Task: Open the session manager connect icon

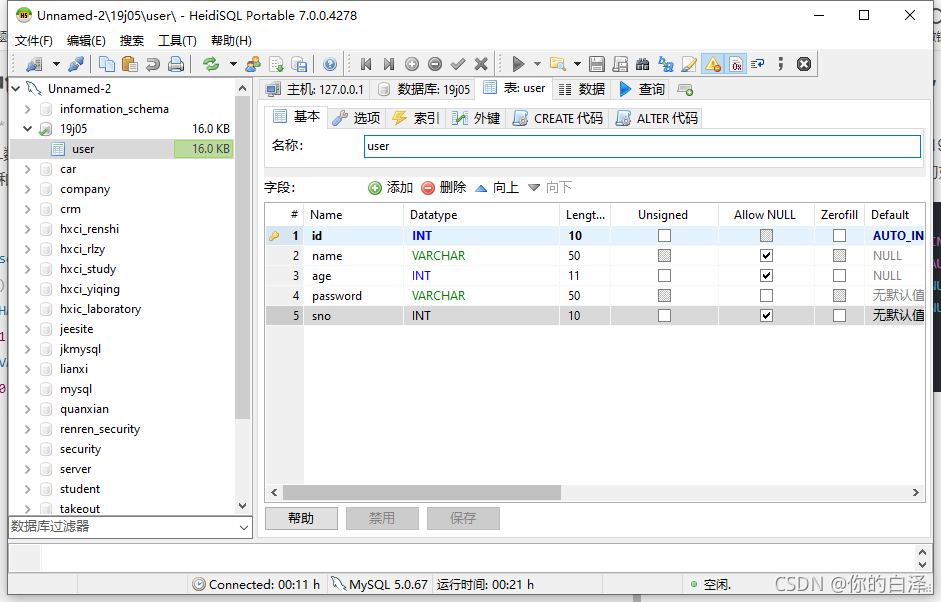Action: pos(35,64)
